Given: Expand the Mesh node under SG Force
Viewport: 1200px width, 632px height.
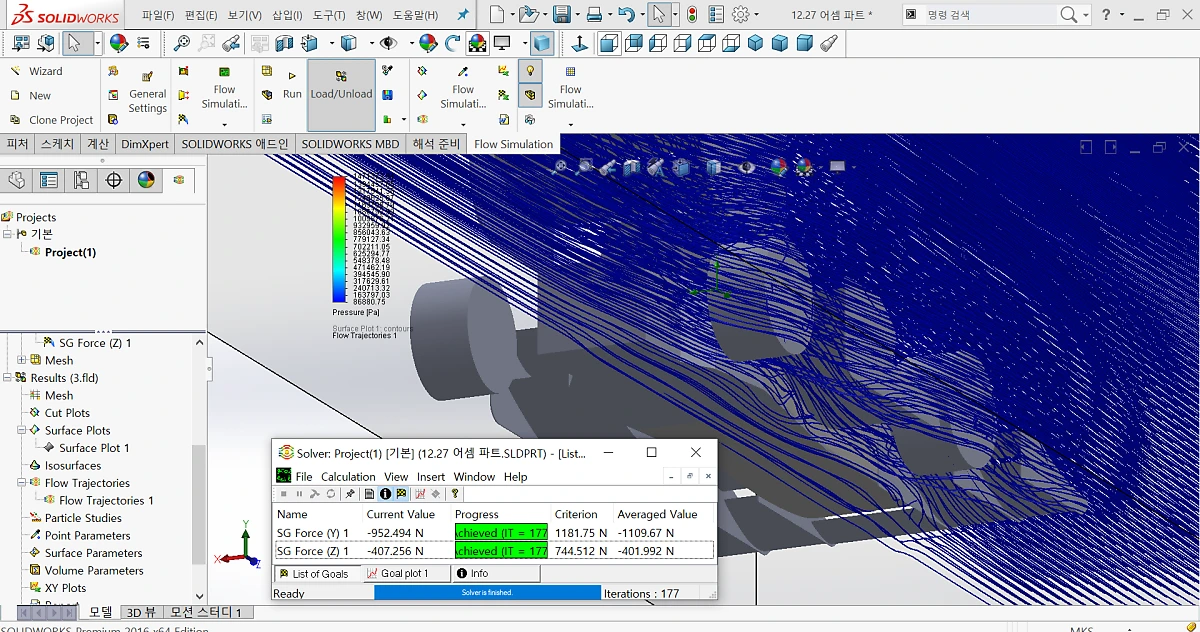Looking at the screenshot, I should pos(22,360).
